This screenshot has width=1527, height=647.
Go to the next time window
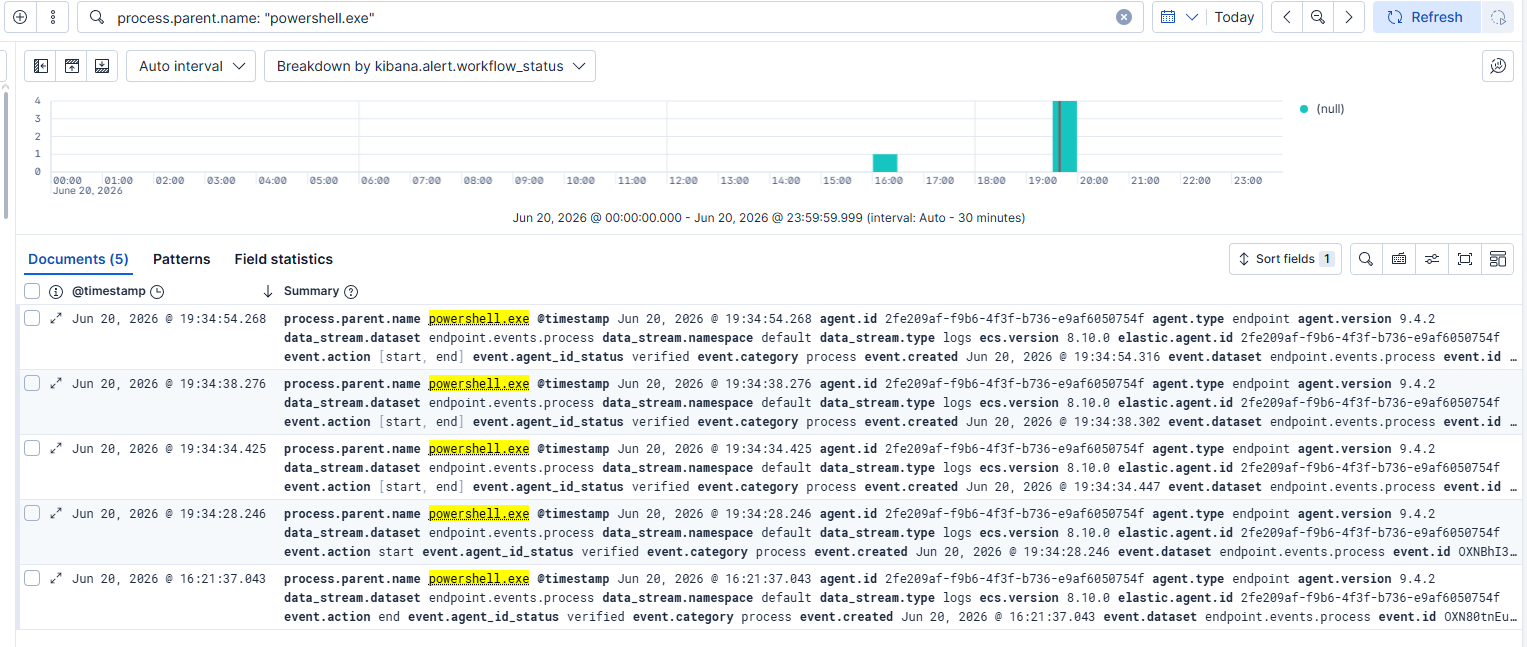tap(1349, 17)
